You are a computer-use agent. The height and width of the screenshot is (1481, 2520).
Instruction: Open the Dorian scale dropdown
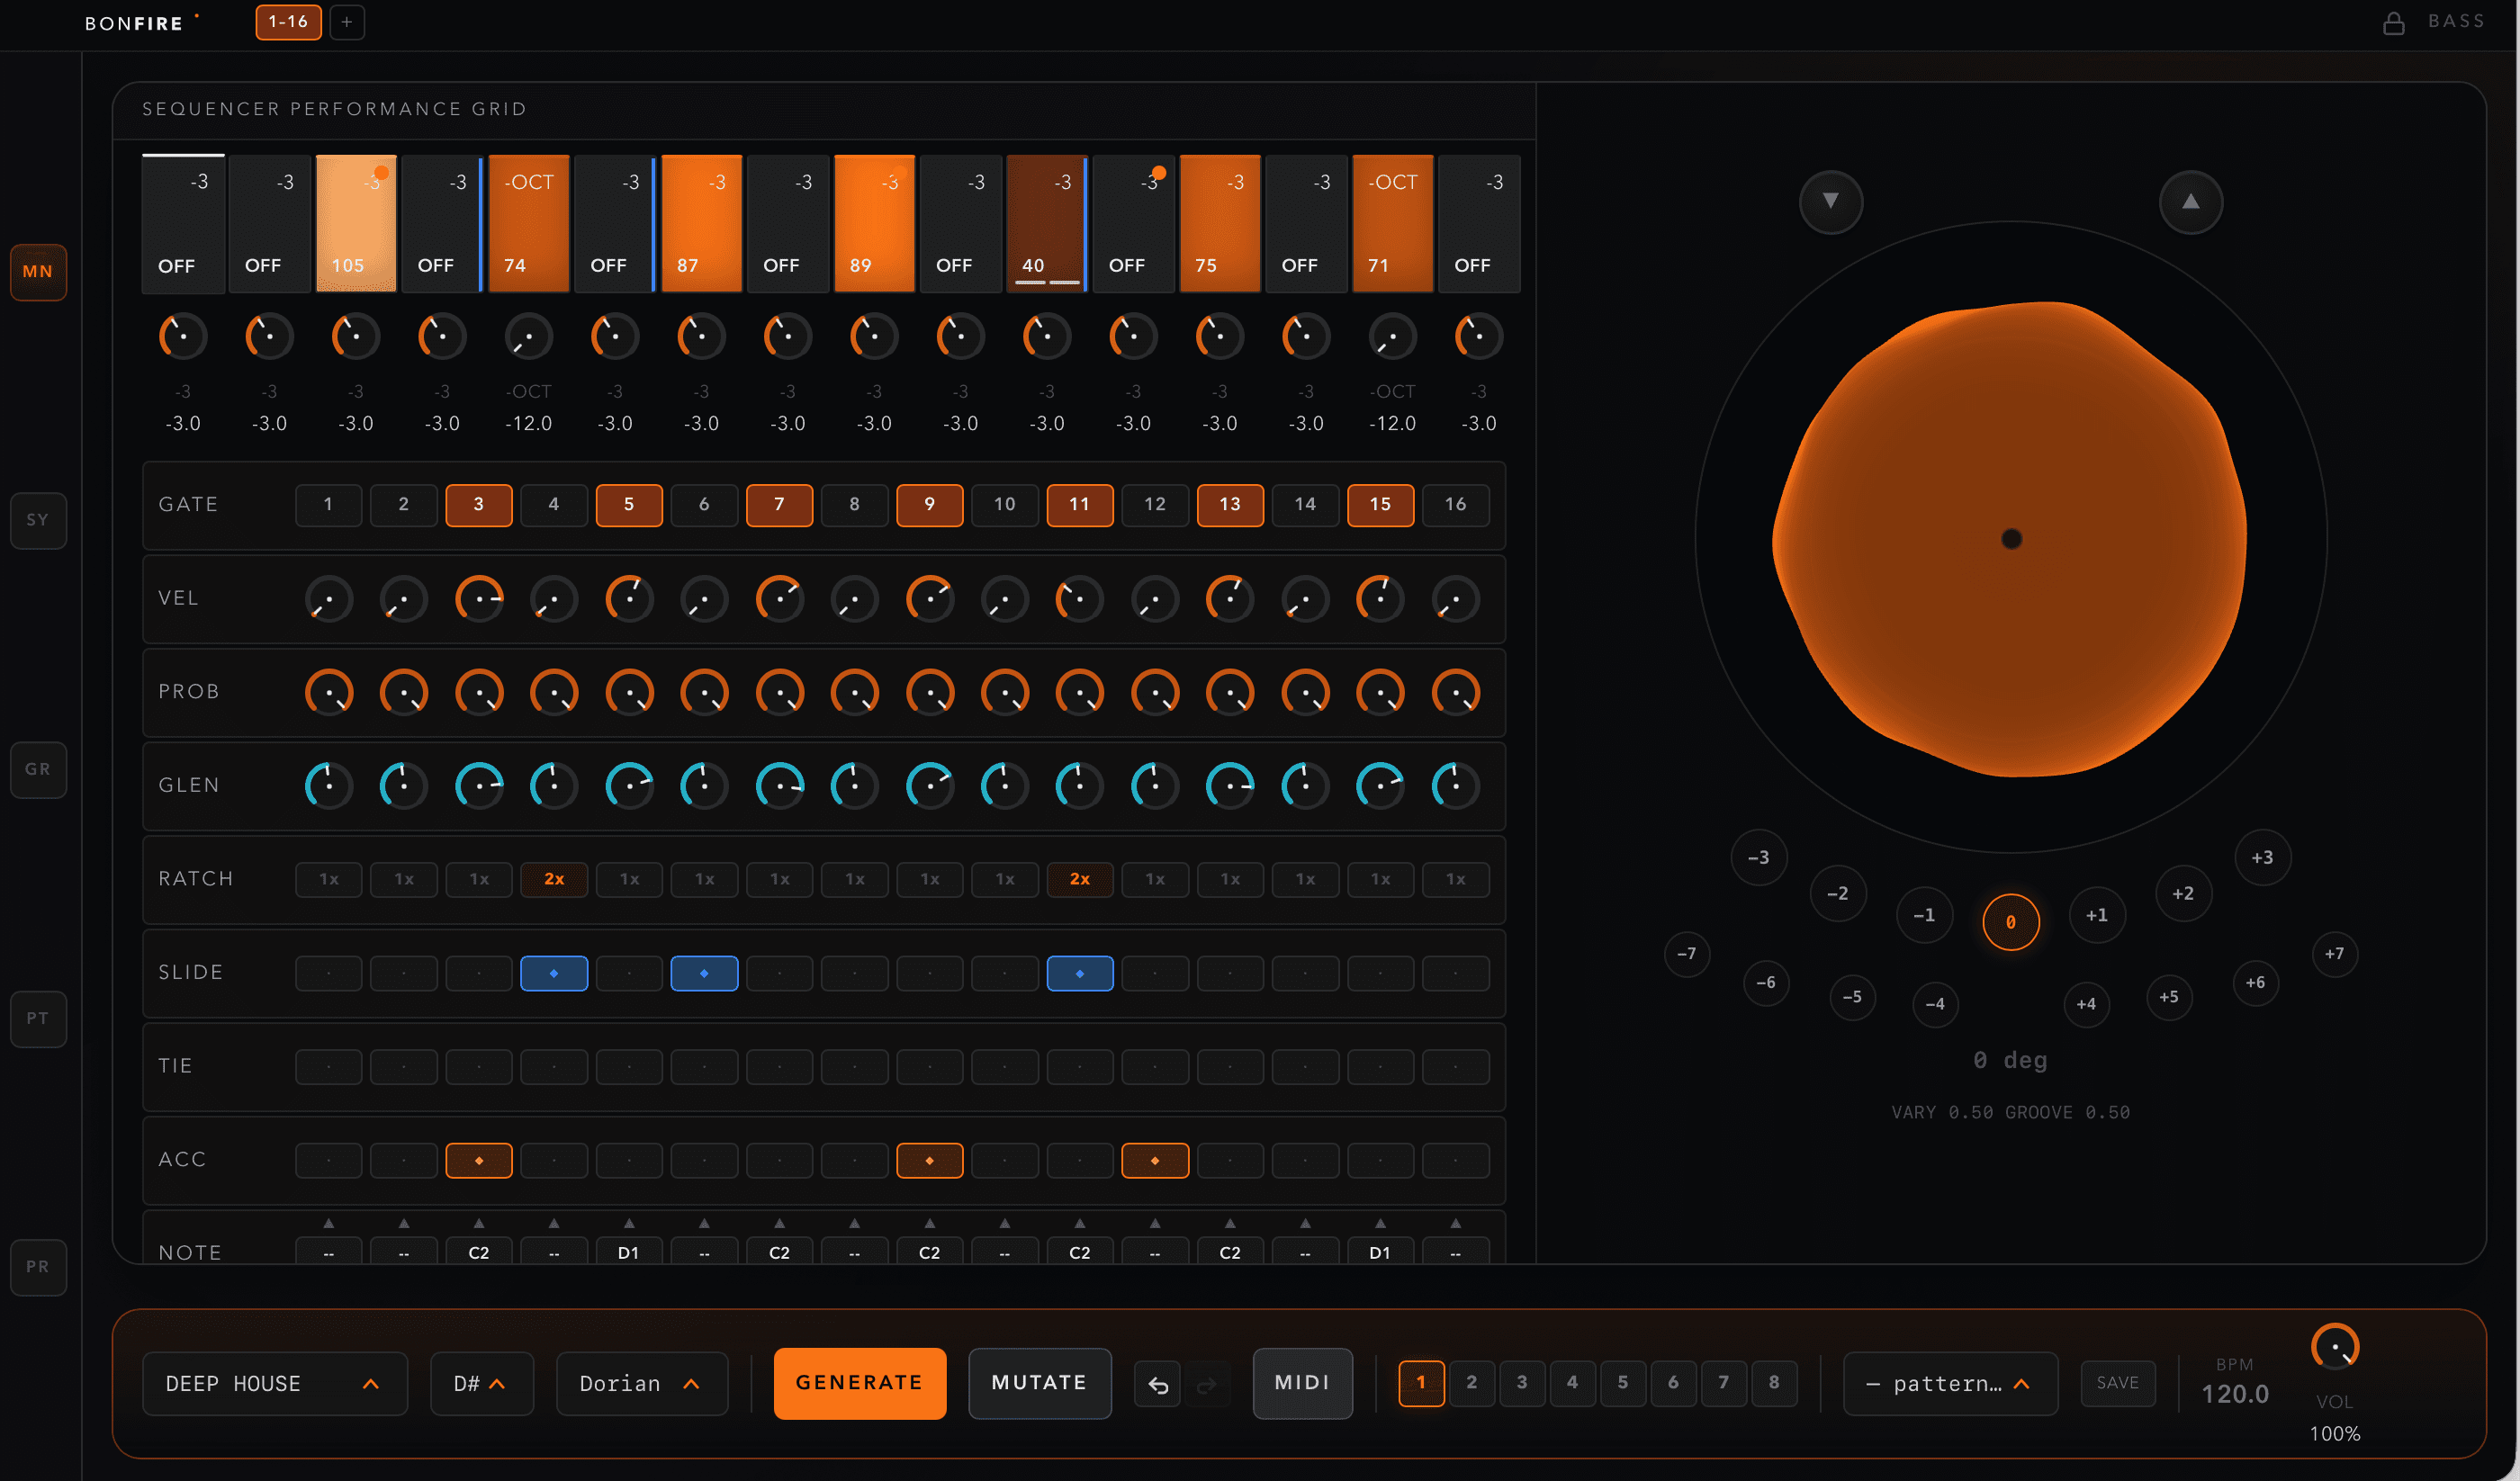point(642,1384)
